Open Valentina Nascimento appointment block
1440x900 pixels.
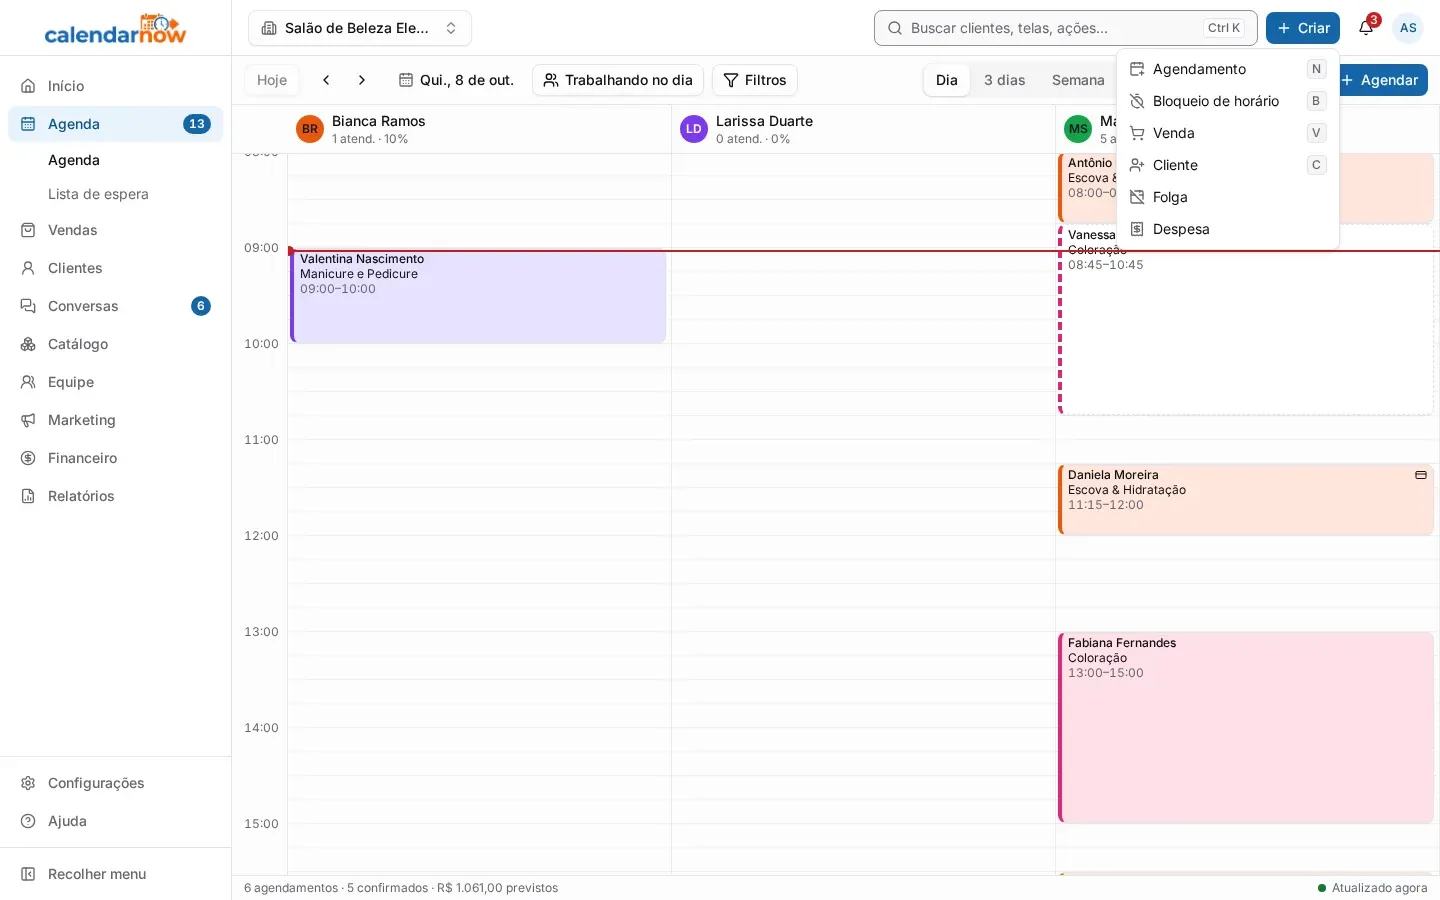coord(478,296)
